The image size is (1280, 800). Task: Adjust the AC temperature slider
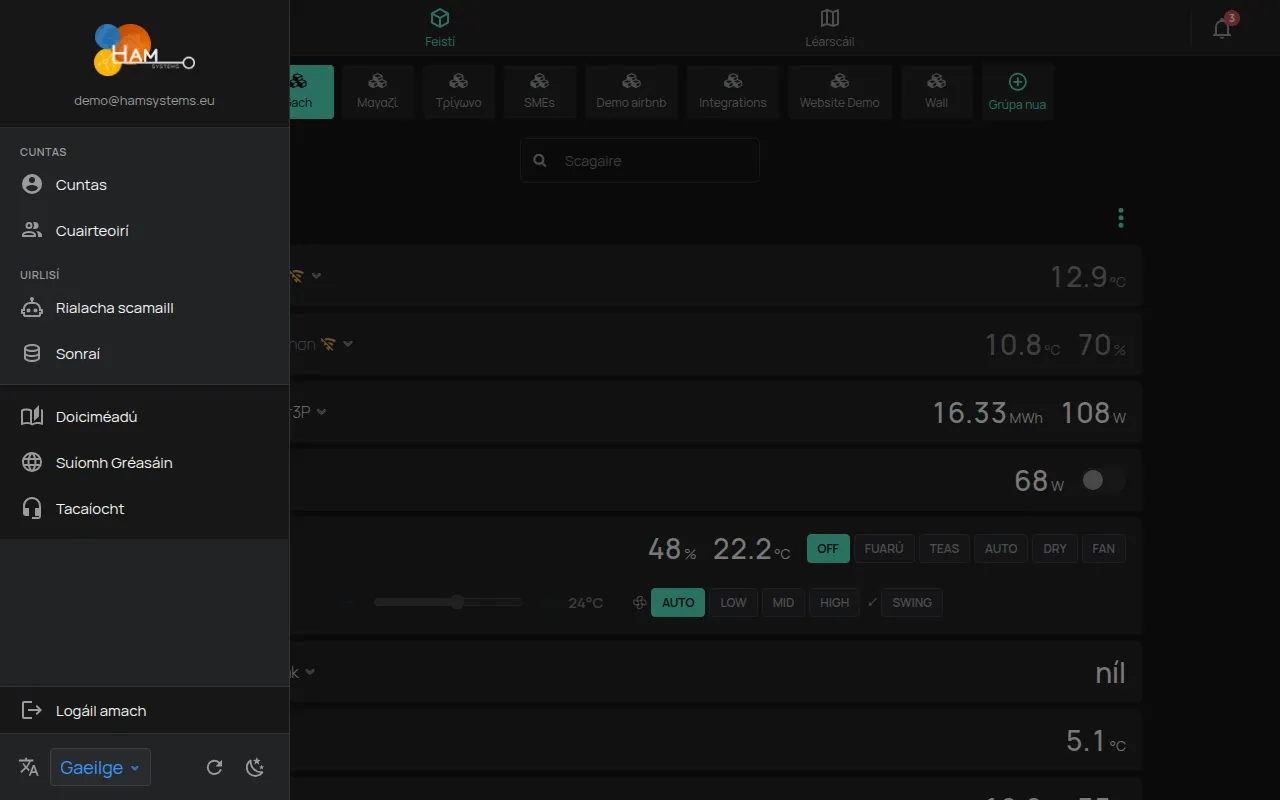point(449,602)
